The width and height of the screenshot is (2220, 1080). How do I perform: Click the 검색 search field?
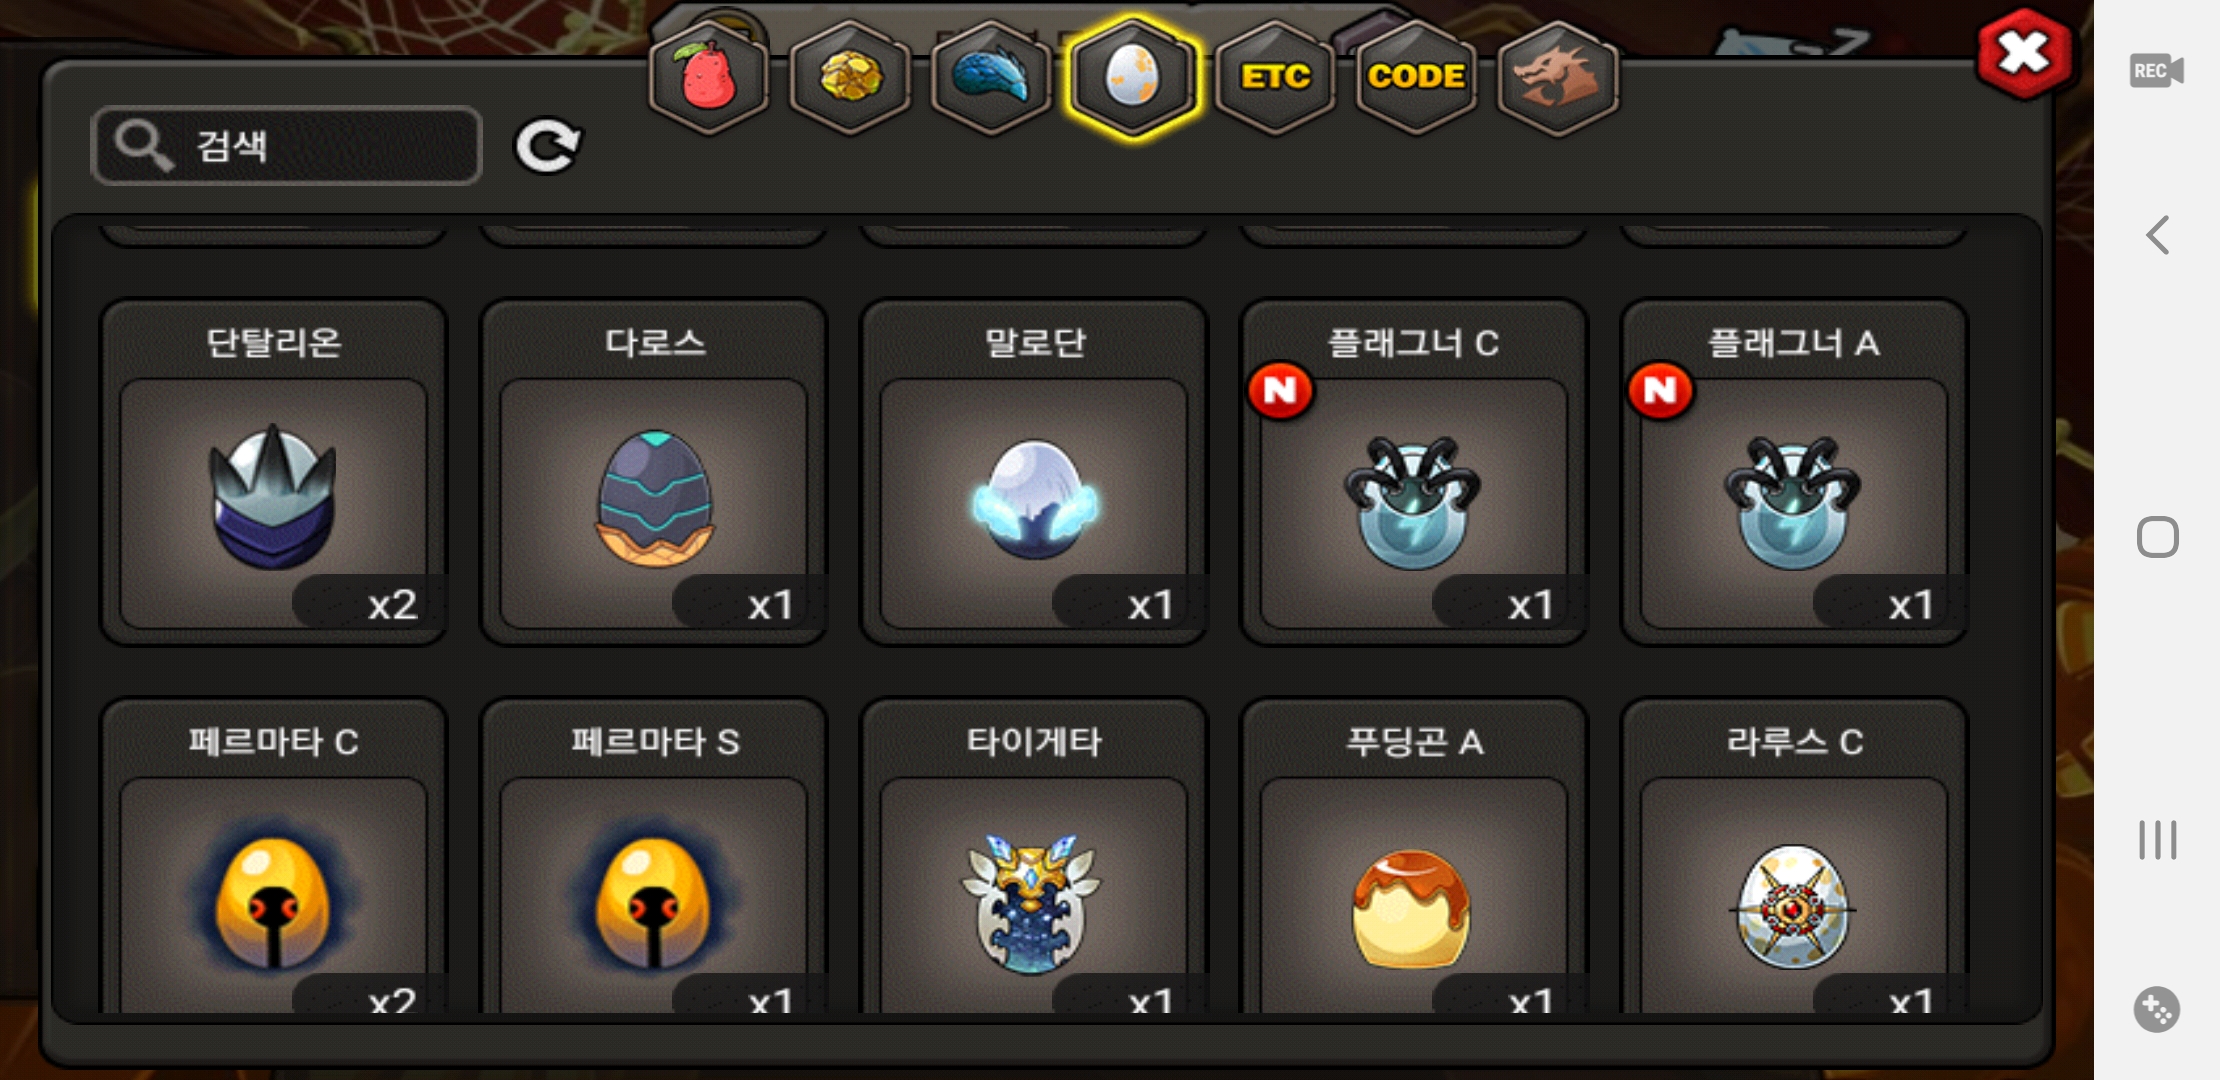pos(286,146)
